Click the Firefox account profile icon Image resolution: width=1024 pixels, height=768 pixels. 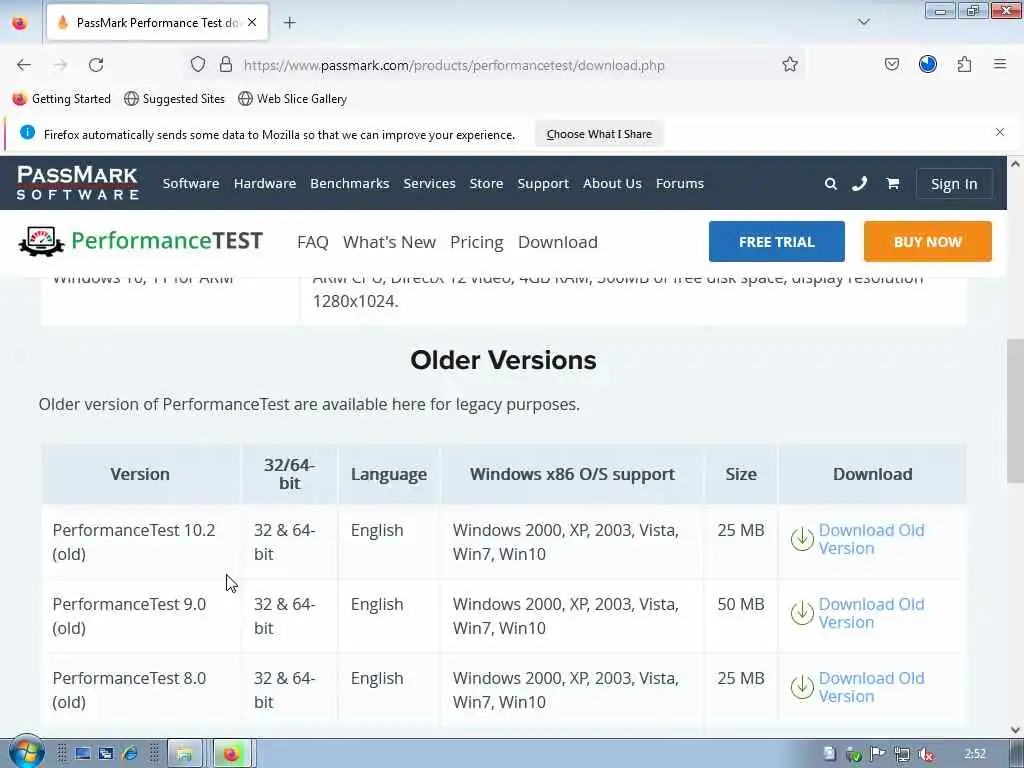tap(928, 64)
